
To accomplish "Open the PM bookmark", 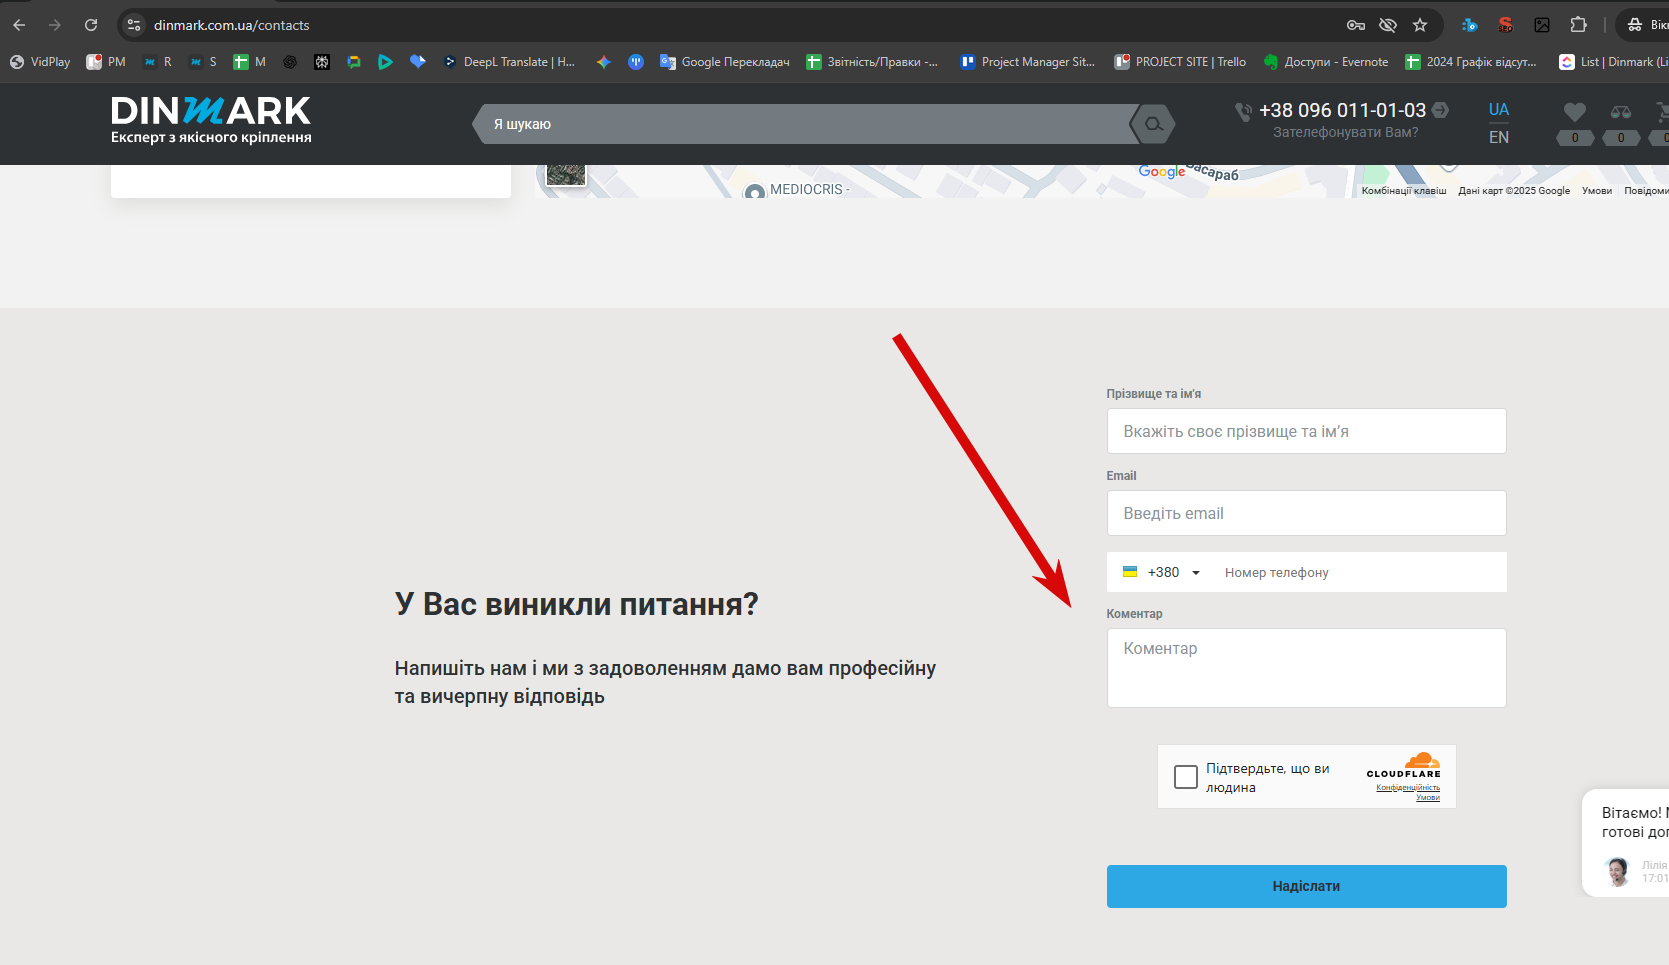I will pyautogui.click(x=106, y=62).
